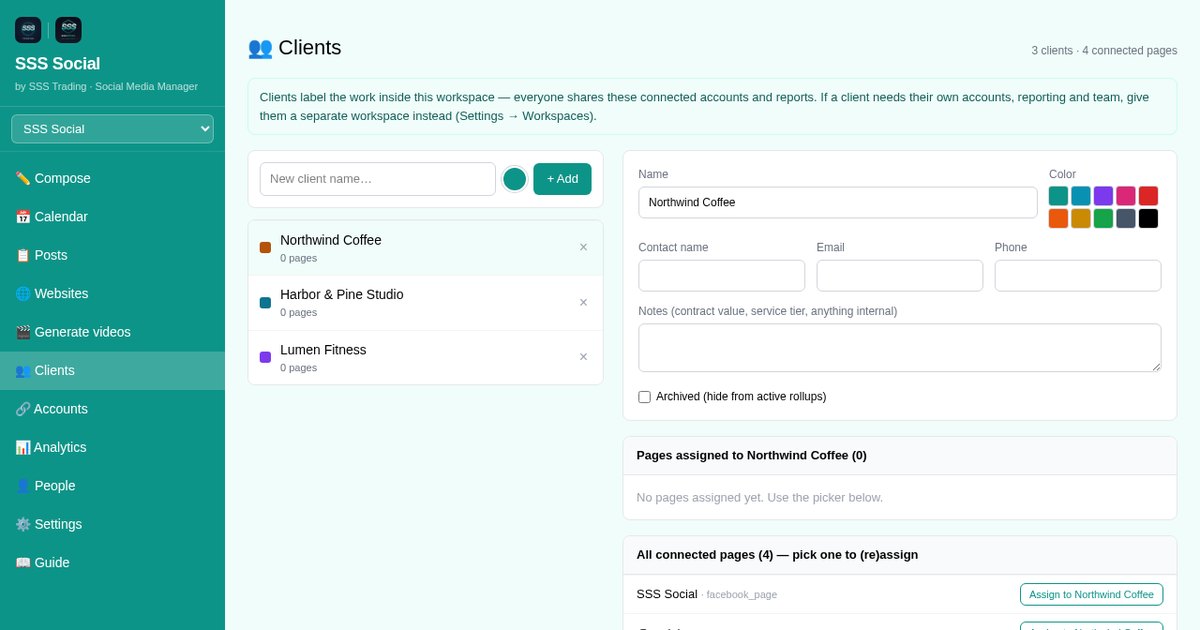Viewport: 1200px width, 630px height.
Task: Open Accounts in the sidebar
Action: pos(112,409)
